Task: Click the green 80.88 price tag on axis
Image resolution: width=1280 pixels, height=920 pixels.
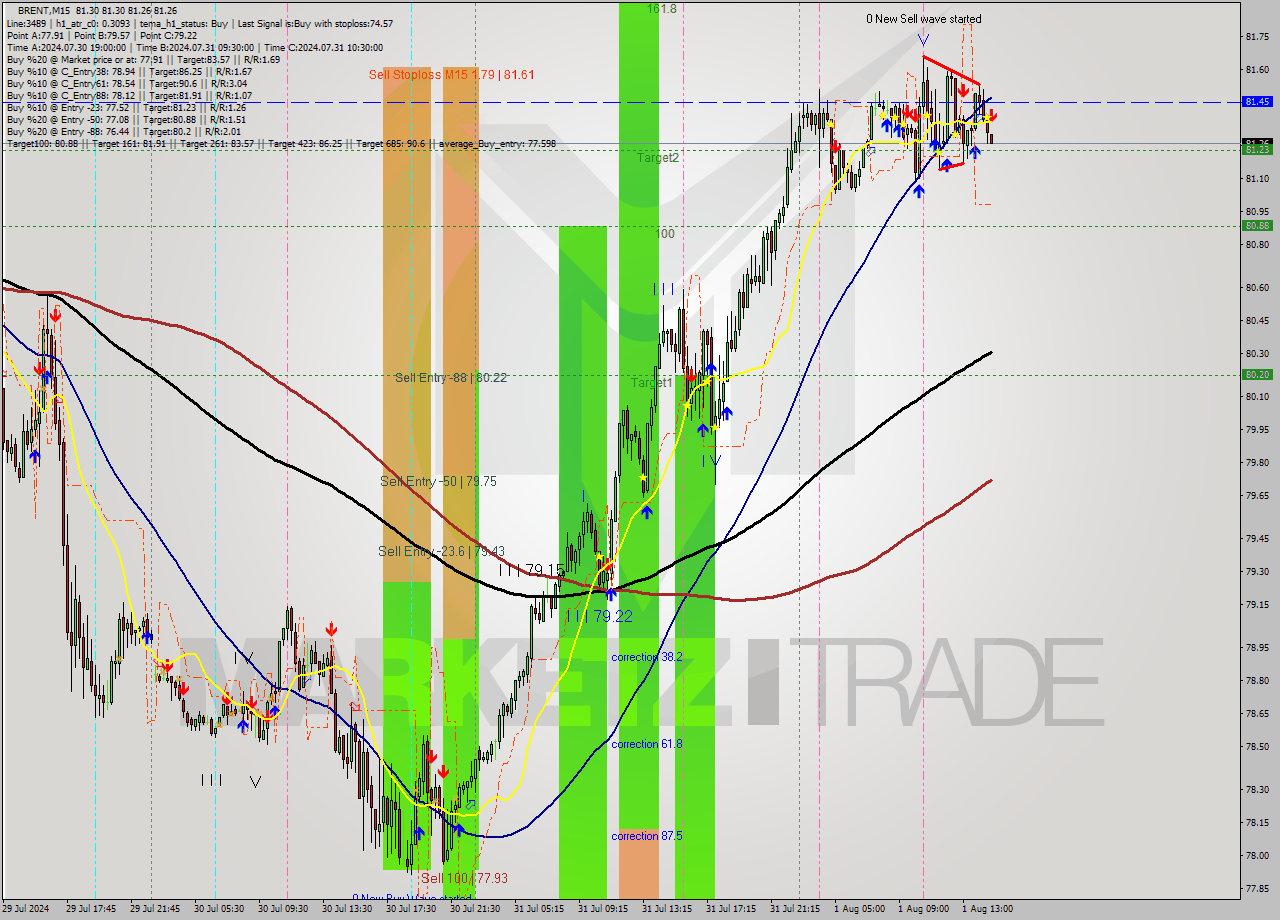Action: click(1257, 226)
